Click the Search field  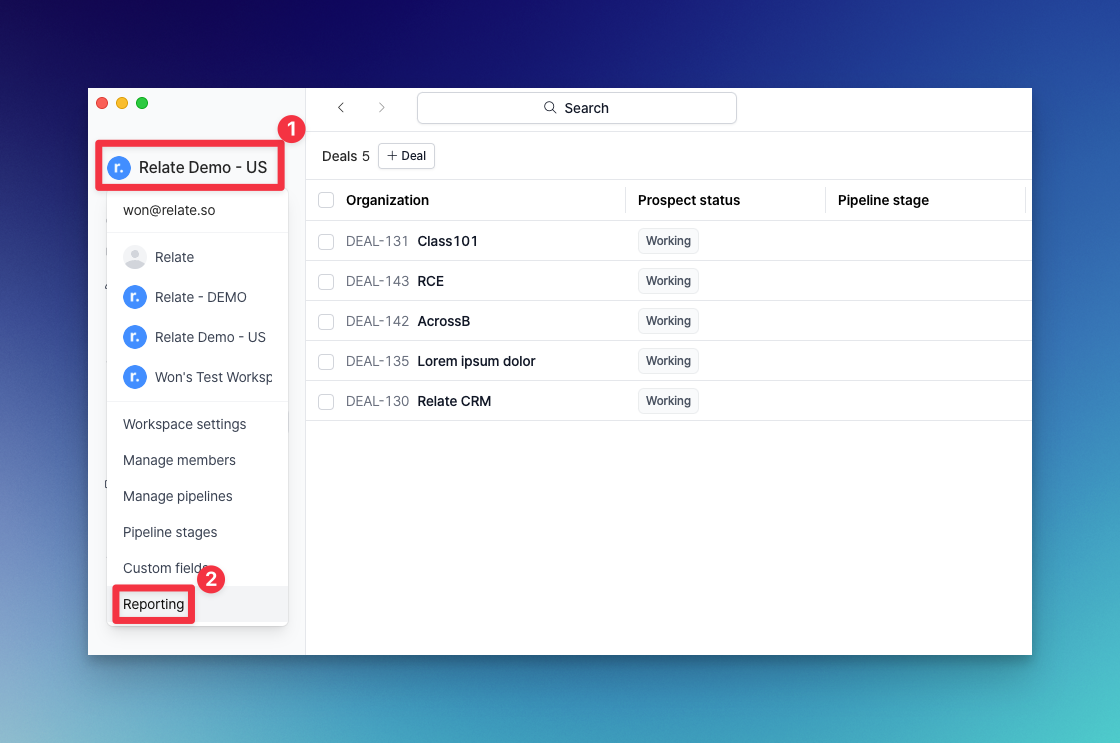[x=576, y=108]
